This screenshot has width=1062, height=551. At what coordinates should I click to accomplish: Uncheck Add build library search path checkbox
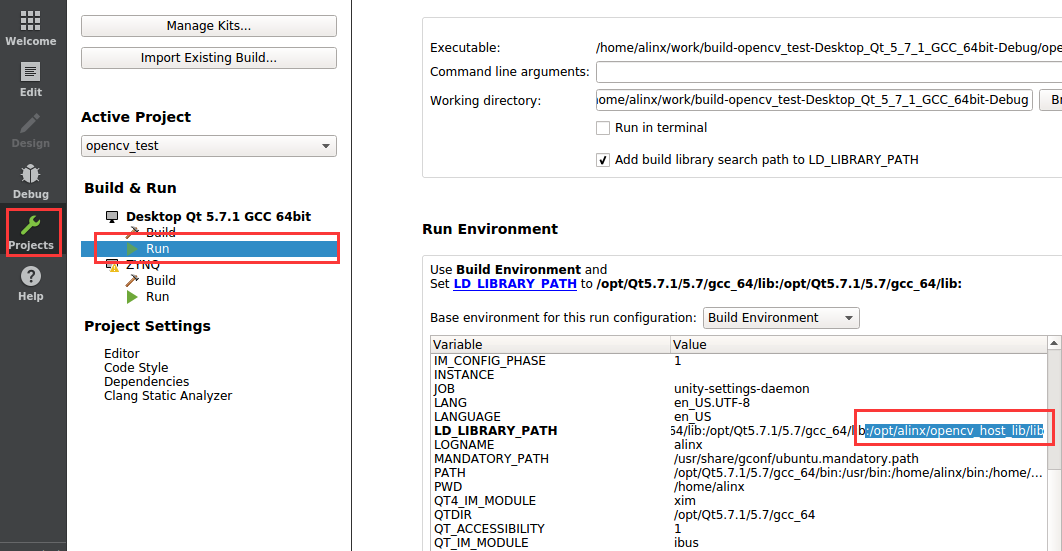603,160
